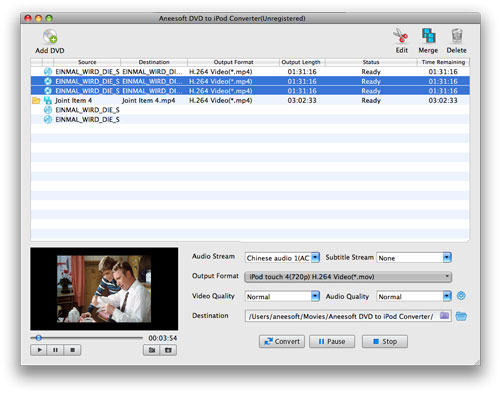Stop the preview playback
The width and height of the screenshot is (500, 393).
click(72, 350)
